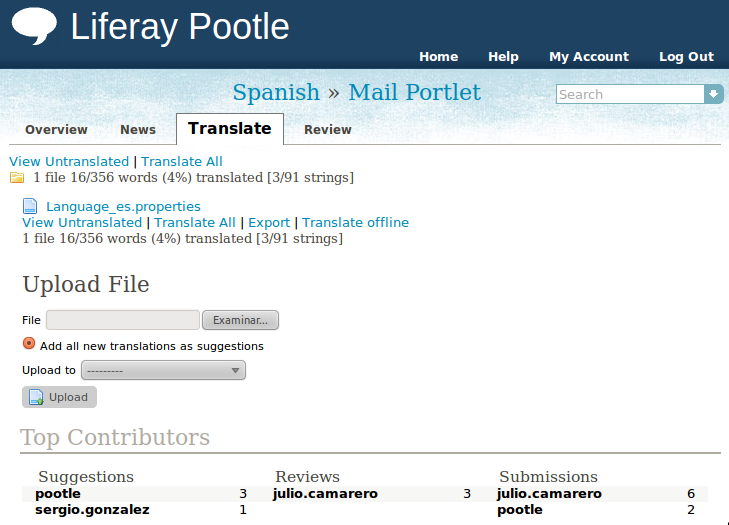The image size is (729, 525).
Task: Open the News tab
Action: 138,129
